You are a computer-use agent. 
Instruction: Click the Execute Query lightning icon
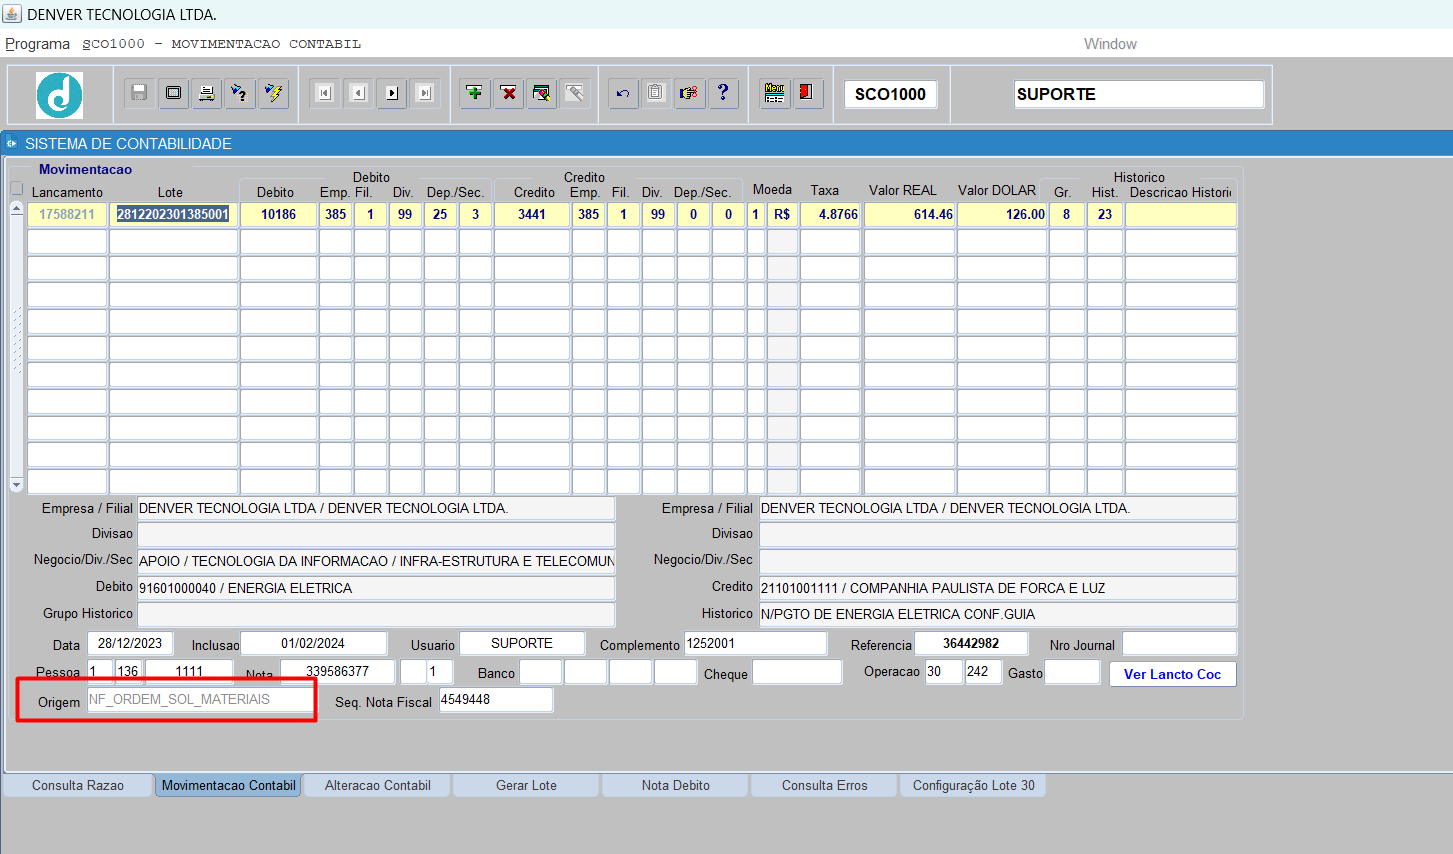click(273, 93)
